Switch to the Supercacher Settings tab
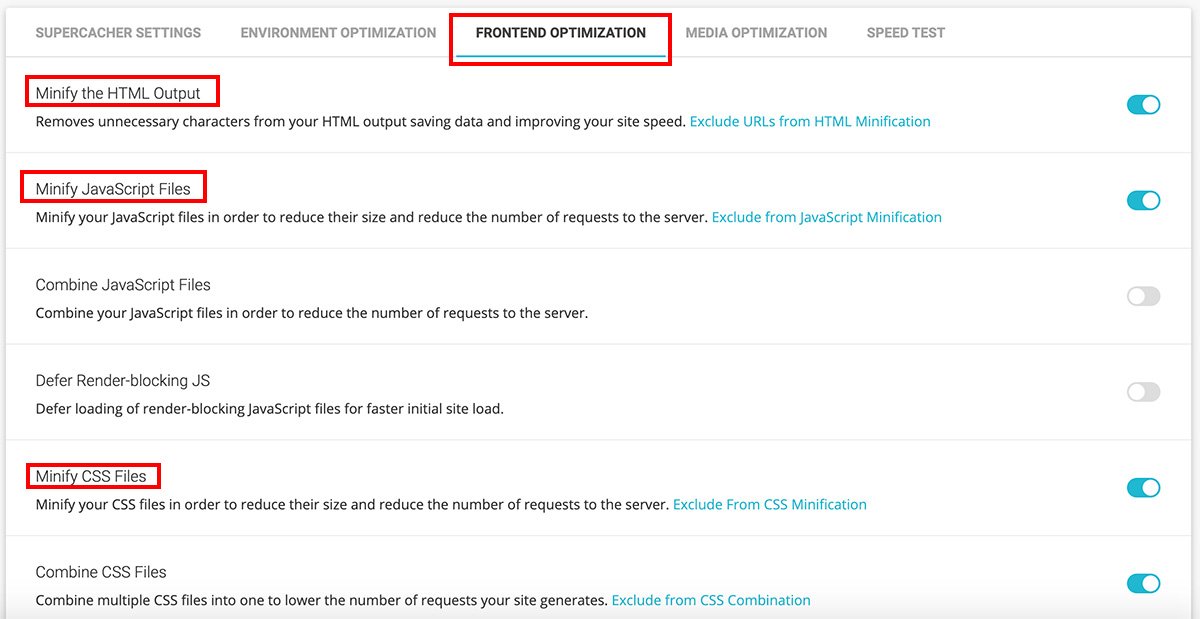 click(x=118, y=32)
